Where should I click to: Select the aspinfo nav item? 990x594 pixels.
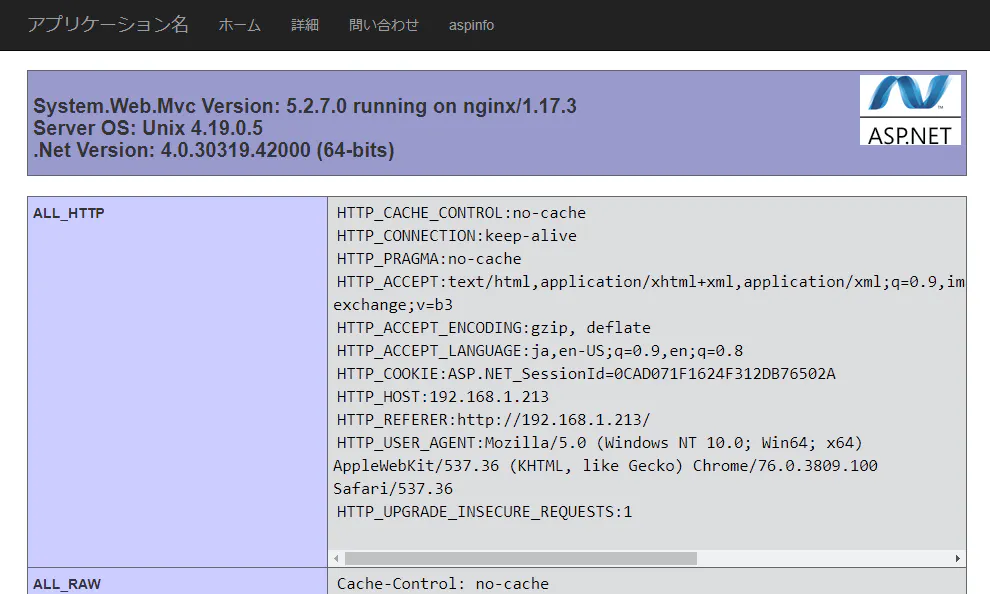pos(471,26)
